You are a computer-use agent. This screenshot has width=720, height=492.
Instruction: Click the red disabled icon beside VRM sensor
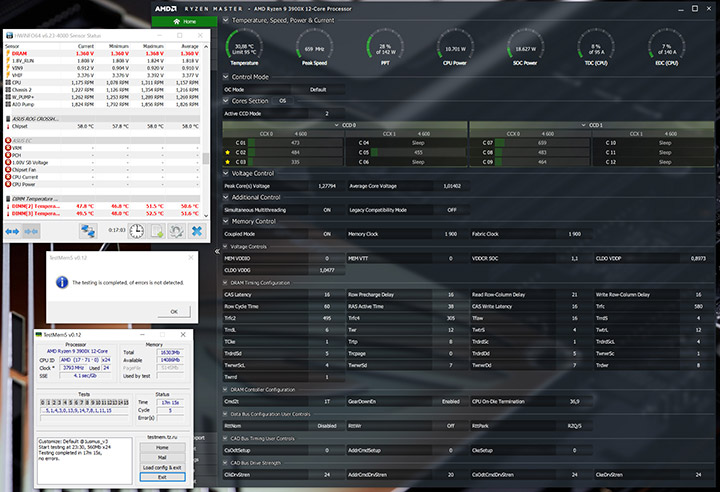[8, 148]
